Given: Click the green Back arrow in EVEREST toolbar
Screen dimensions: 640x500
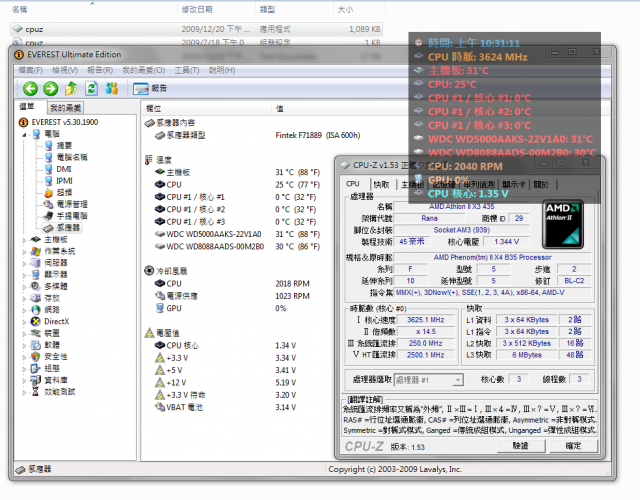Looking at the screenshot, I should click(30, 89).
